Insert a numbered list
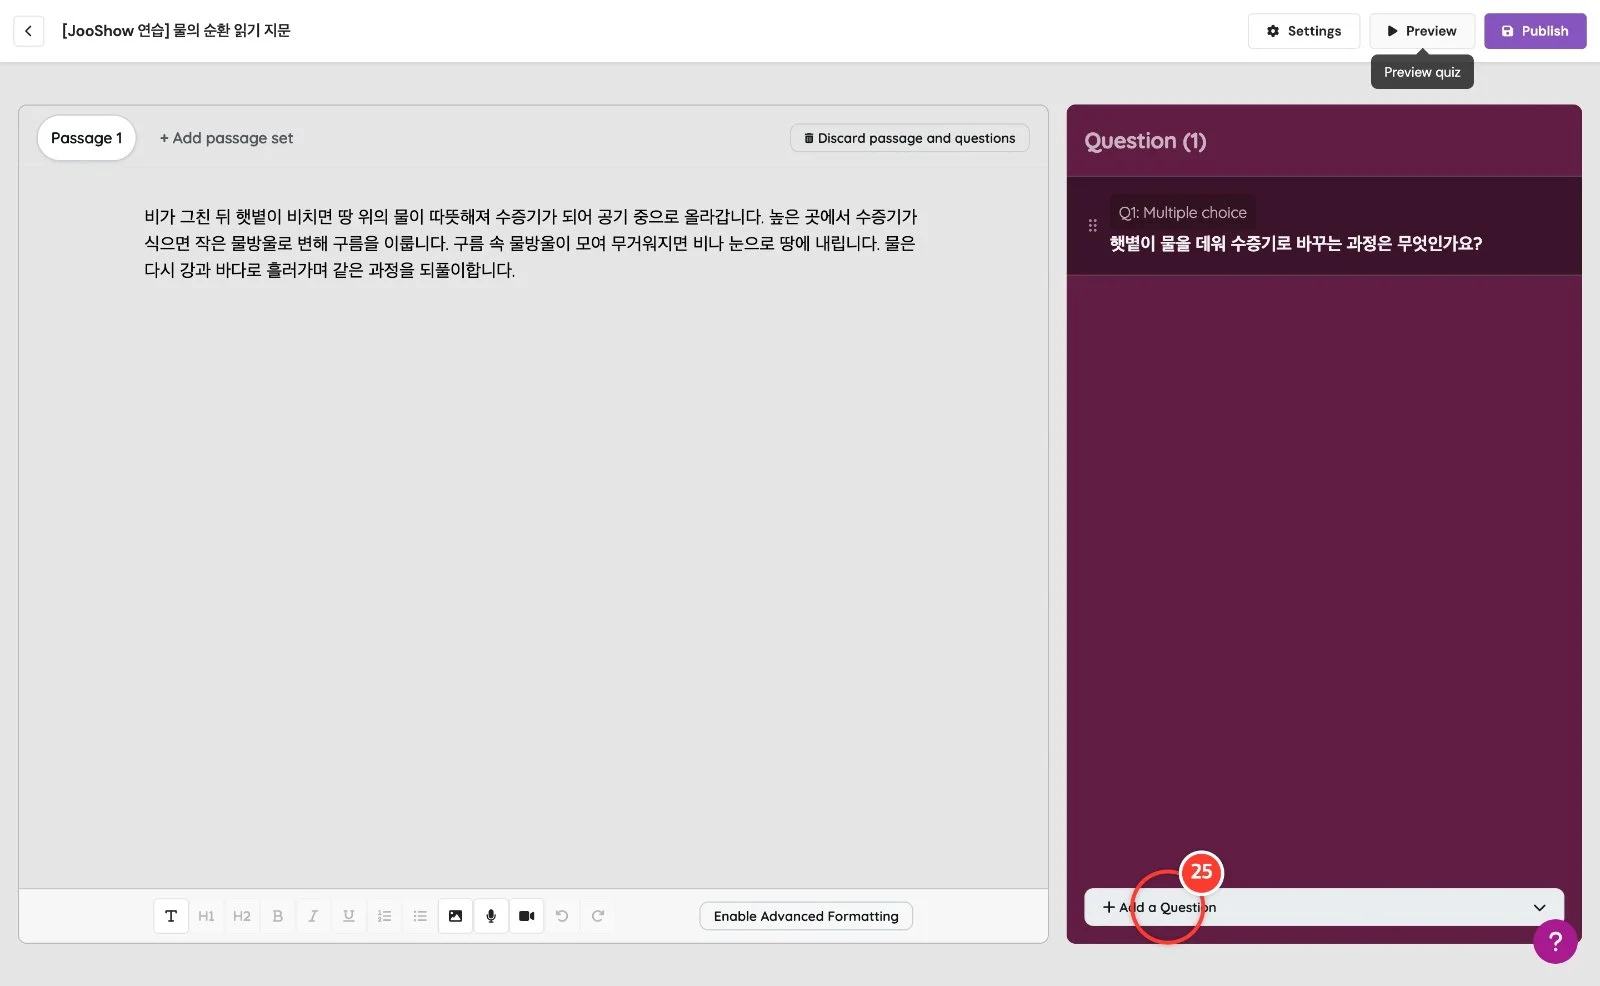1600x986 pixels. coord(384,916)
